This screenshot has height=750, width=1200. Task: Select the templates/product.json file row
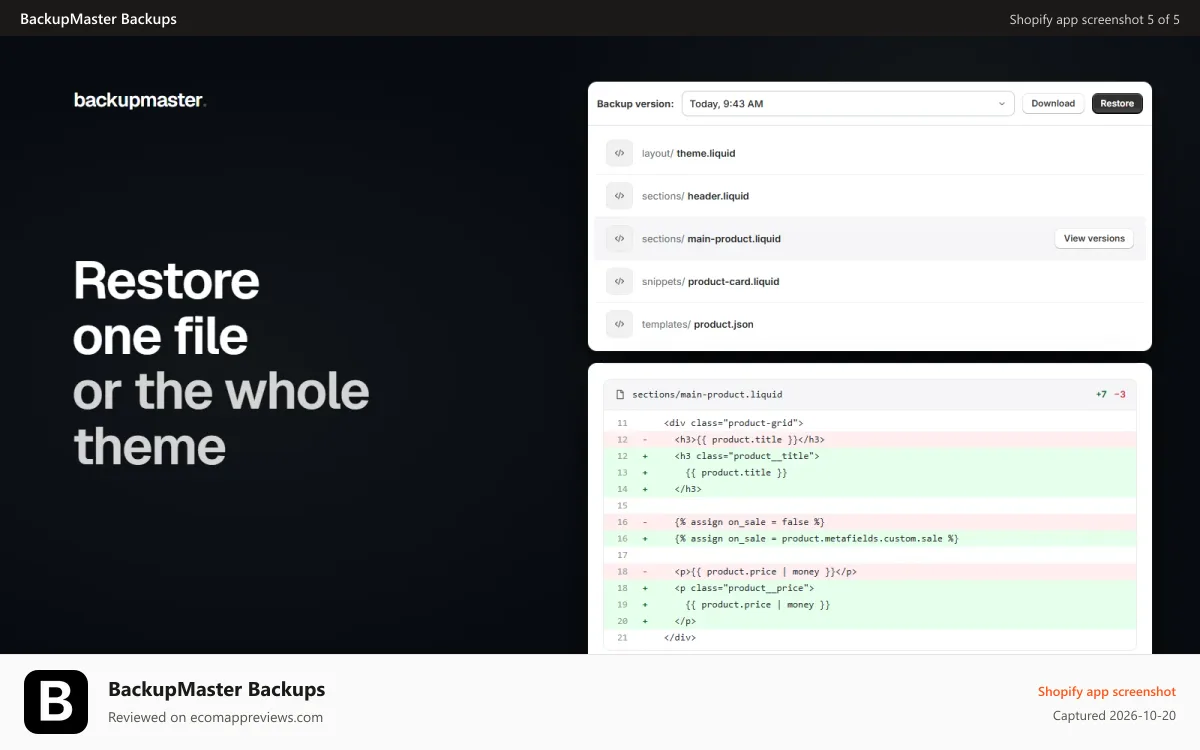point(870,324)
